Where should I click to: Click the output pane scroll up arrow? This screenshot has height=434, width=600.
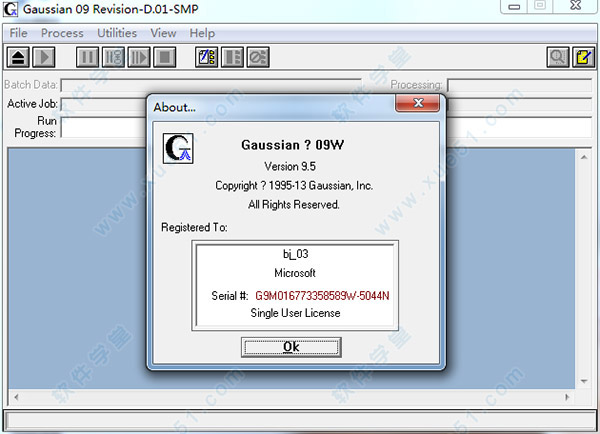[584, 157]
